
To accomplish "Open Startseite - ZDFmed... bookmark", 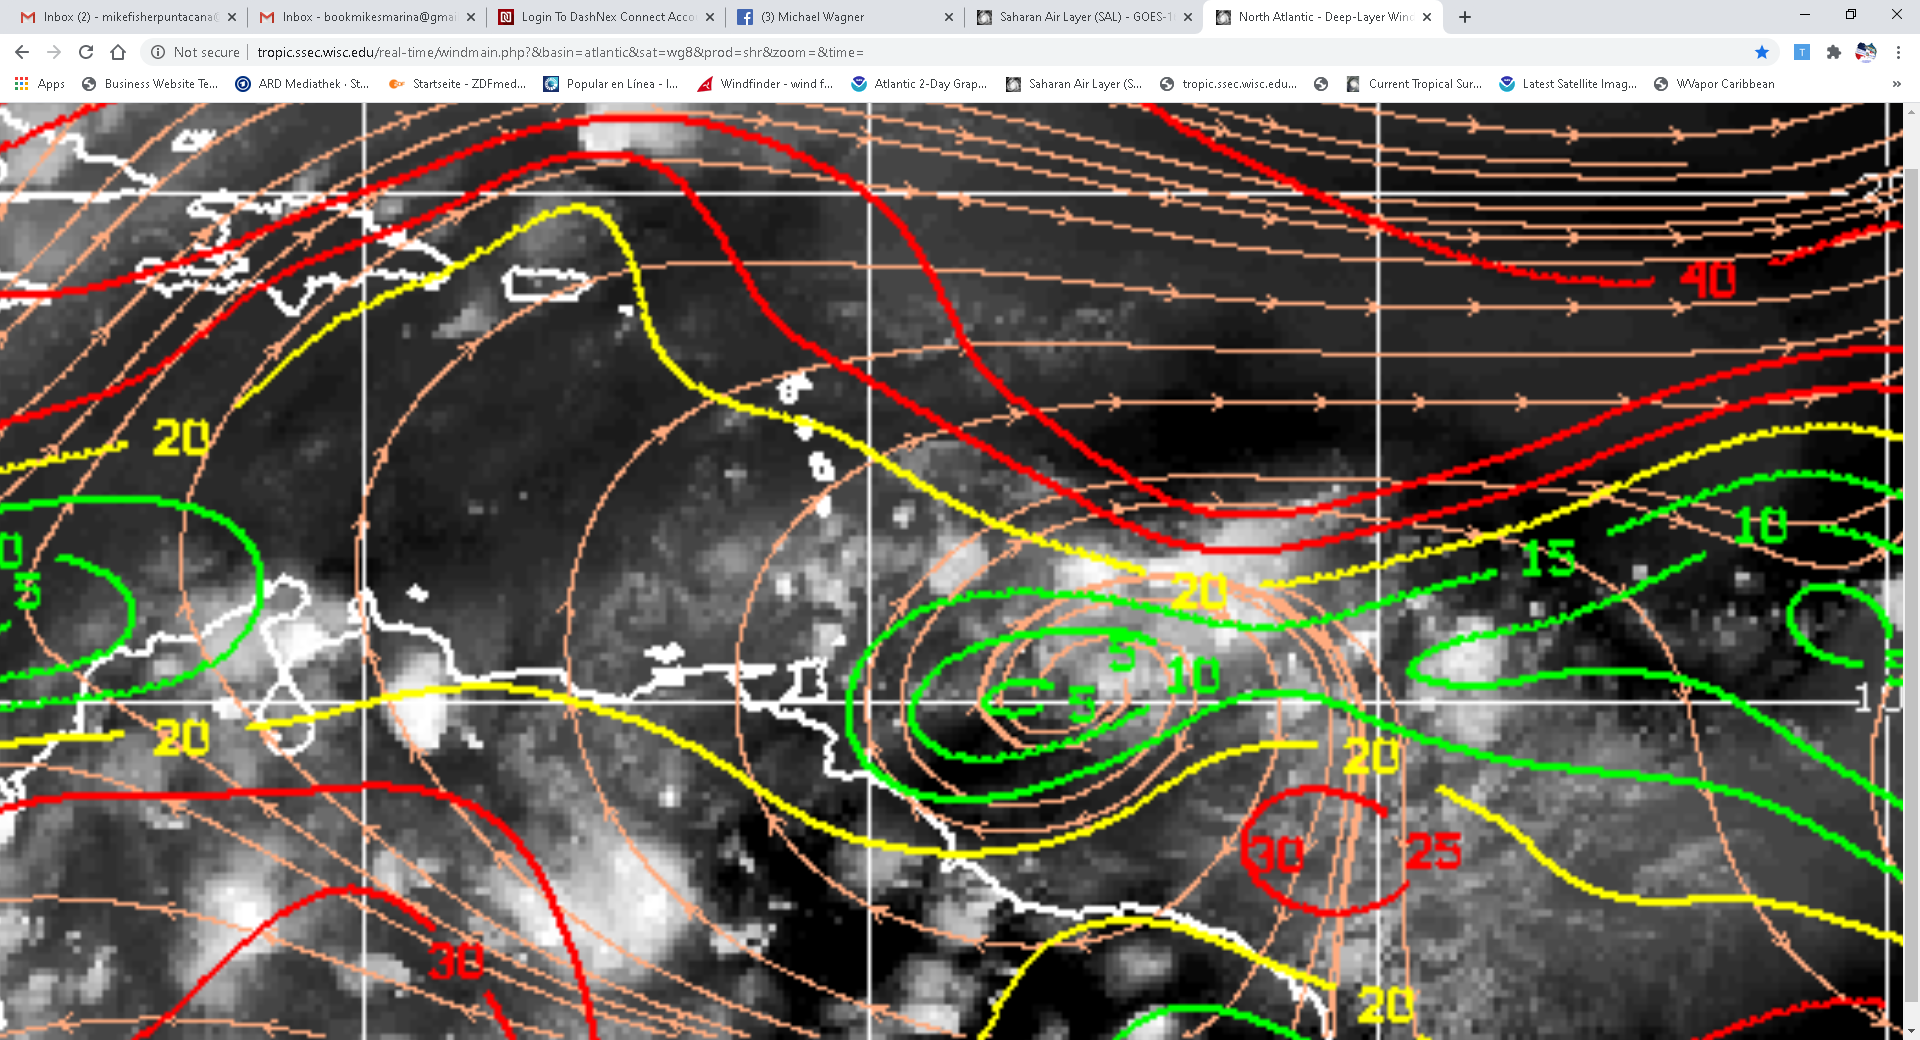I will click(x=457, y=84).
